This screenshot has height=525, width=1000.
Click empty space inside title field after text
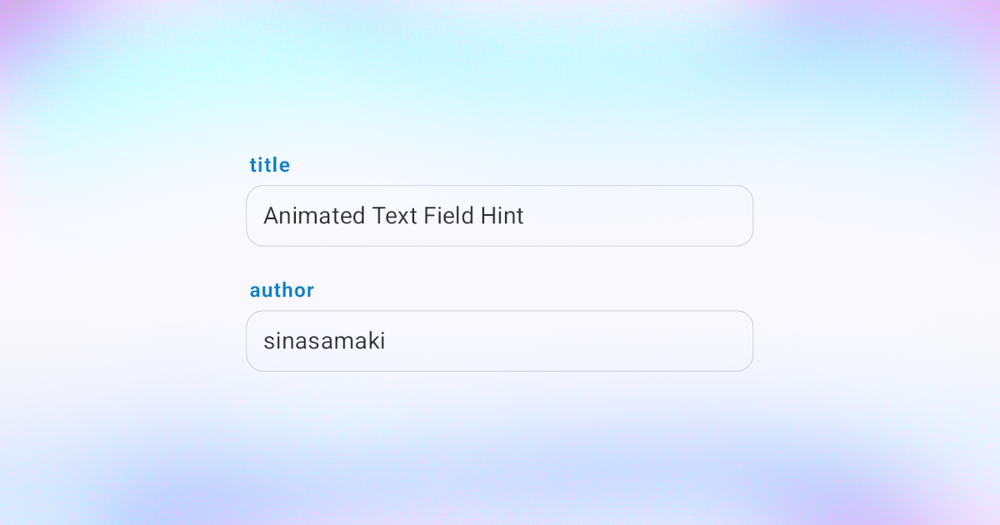[x=638, y=216]
